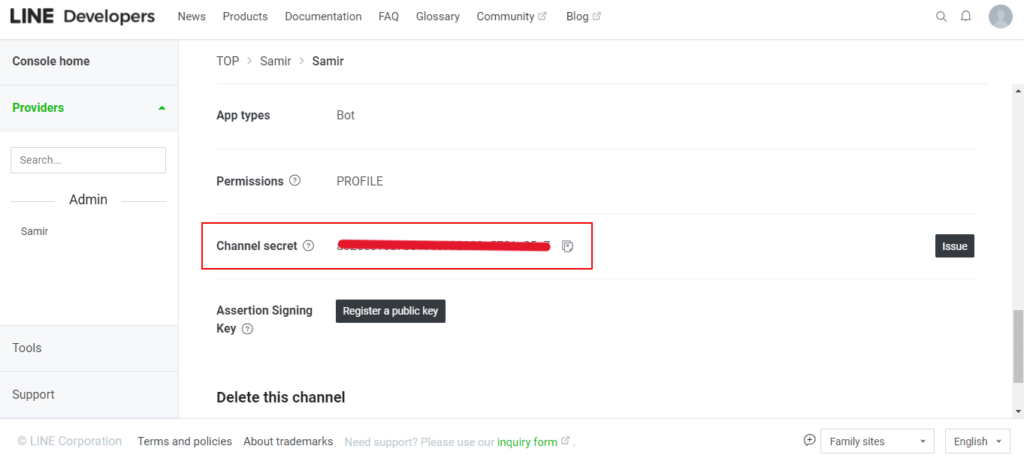Click the Channel secret help icon
This screenshot has height=461, width=1024.
(308, 246)
